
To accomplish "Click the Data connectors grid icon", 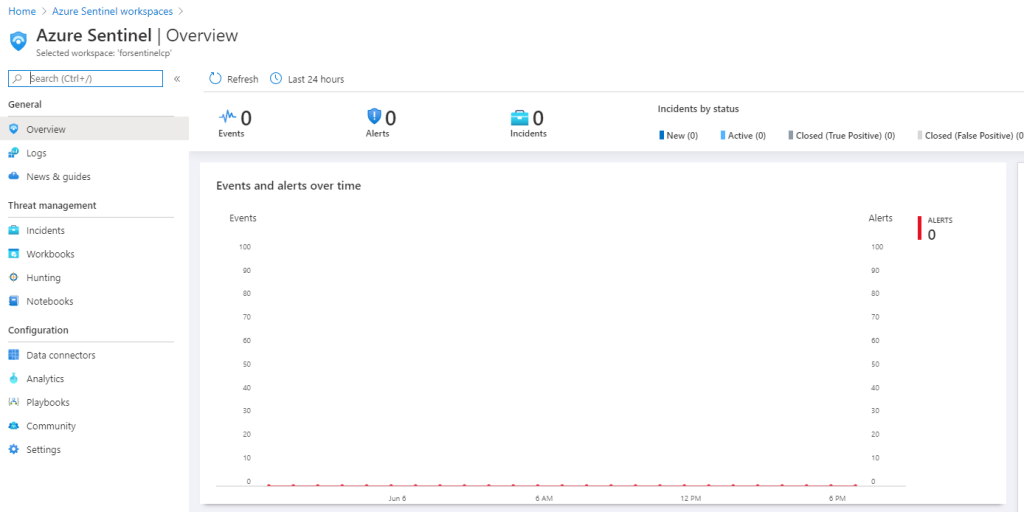I will tap(14, 355).
